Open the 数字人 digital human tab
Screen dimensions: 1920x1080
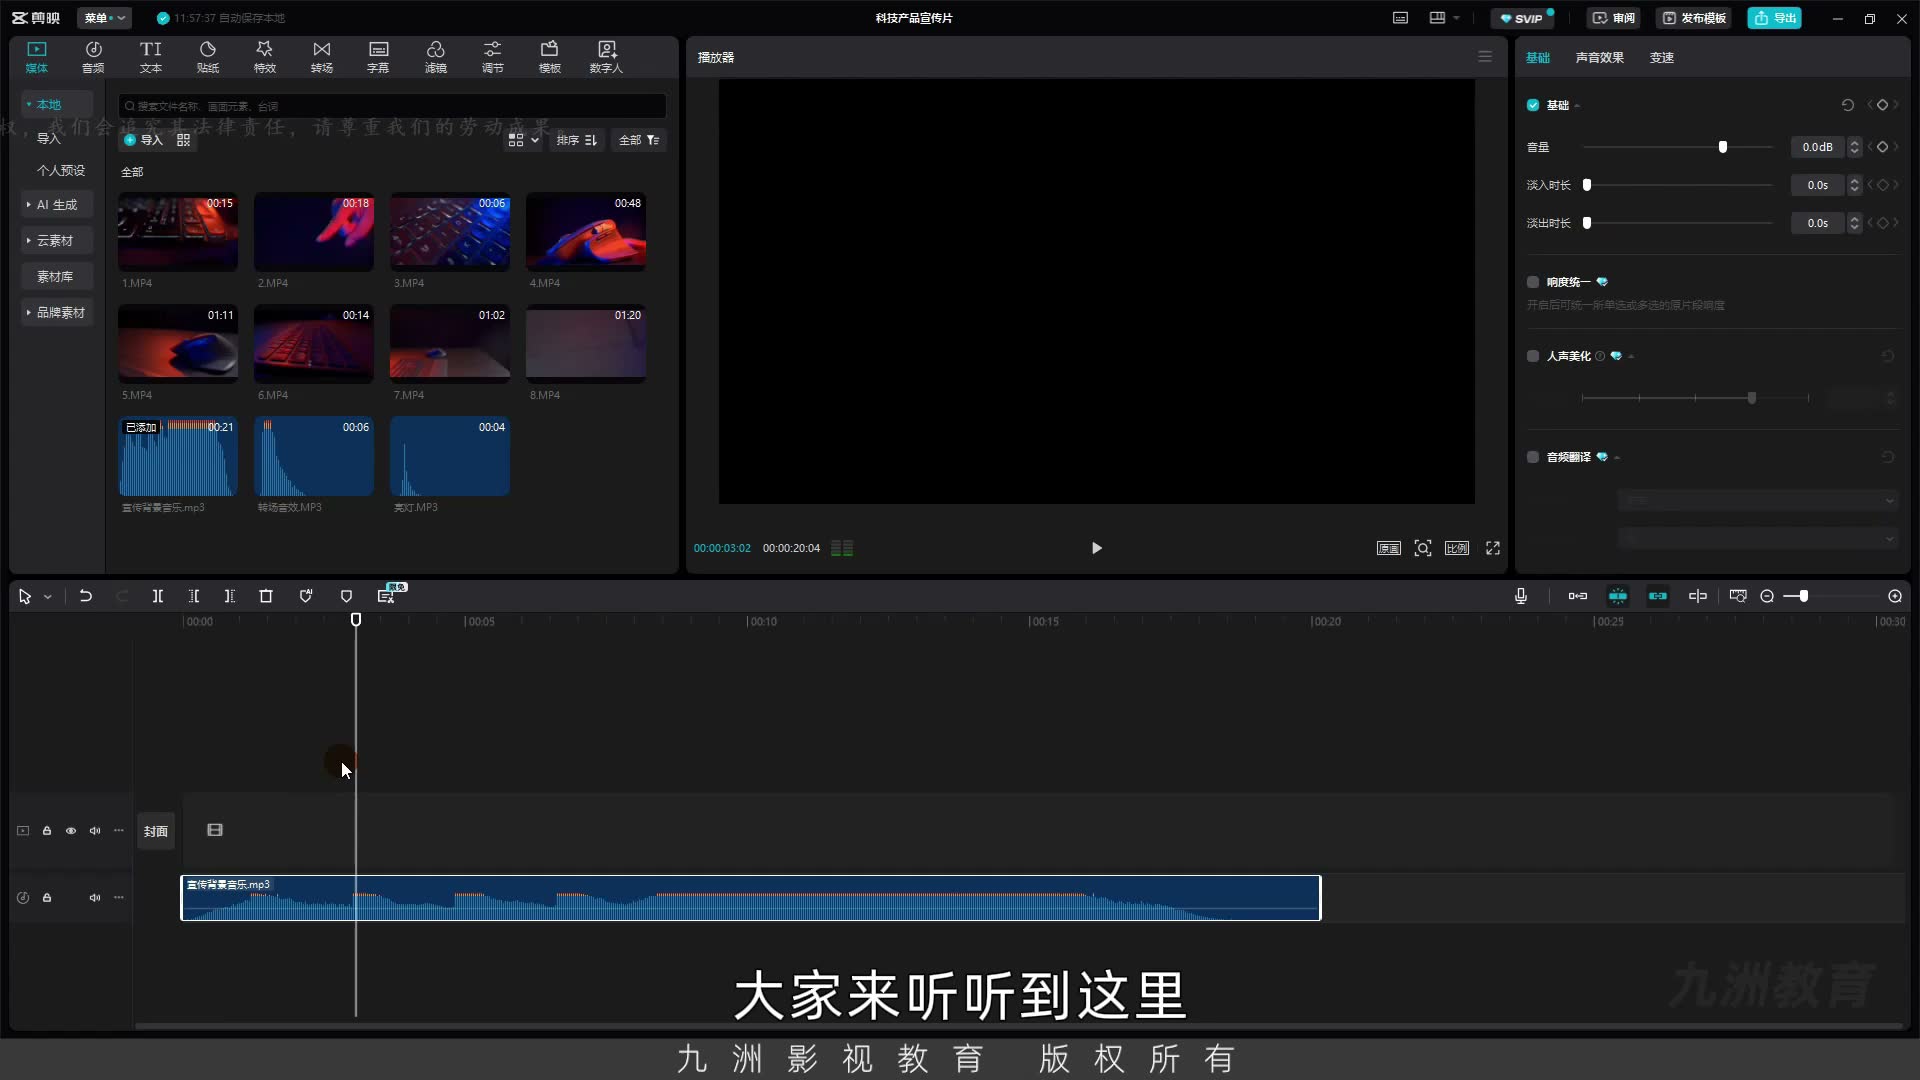click(606, 57)
